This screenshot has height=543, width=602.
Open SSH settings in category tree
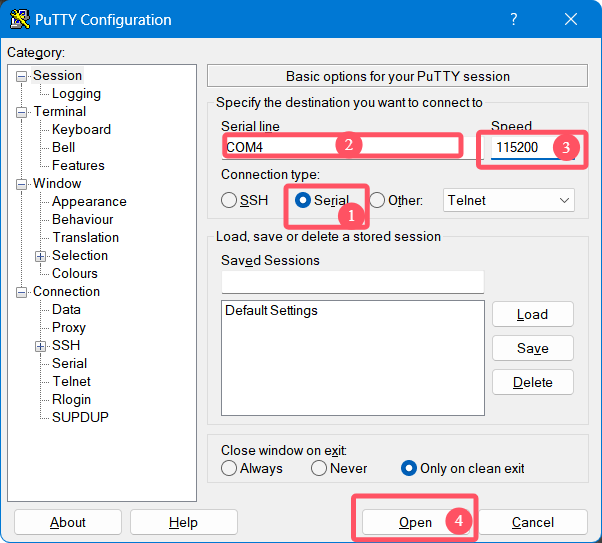coord(66,345)
